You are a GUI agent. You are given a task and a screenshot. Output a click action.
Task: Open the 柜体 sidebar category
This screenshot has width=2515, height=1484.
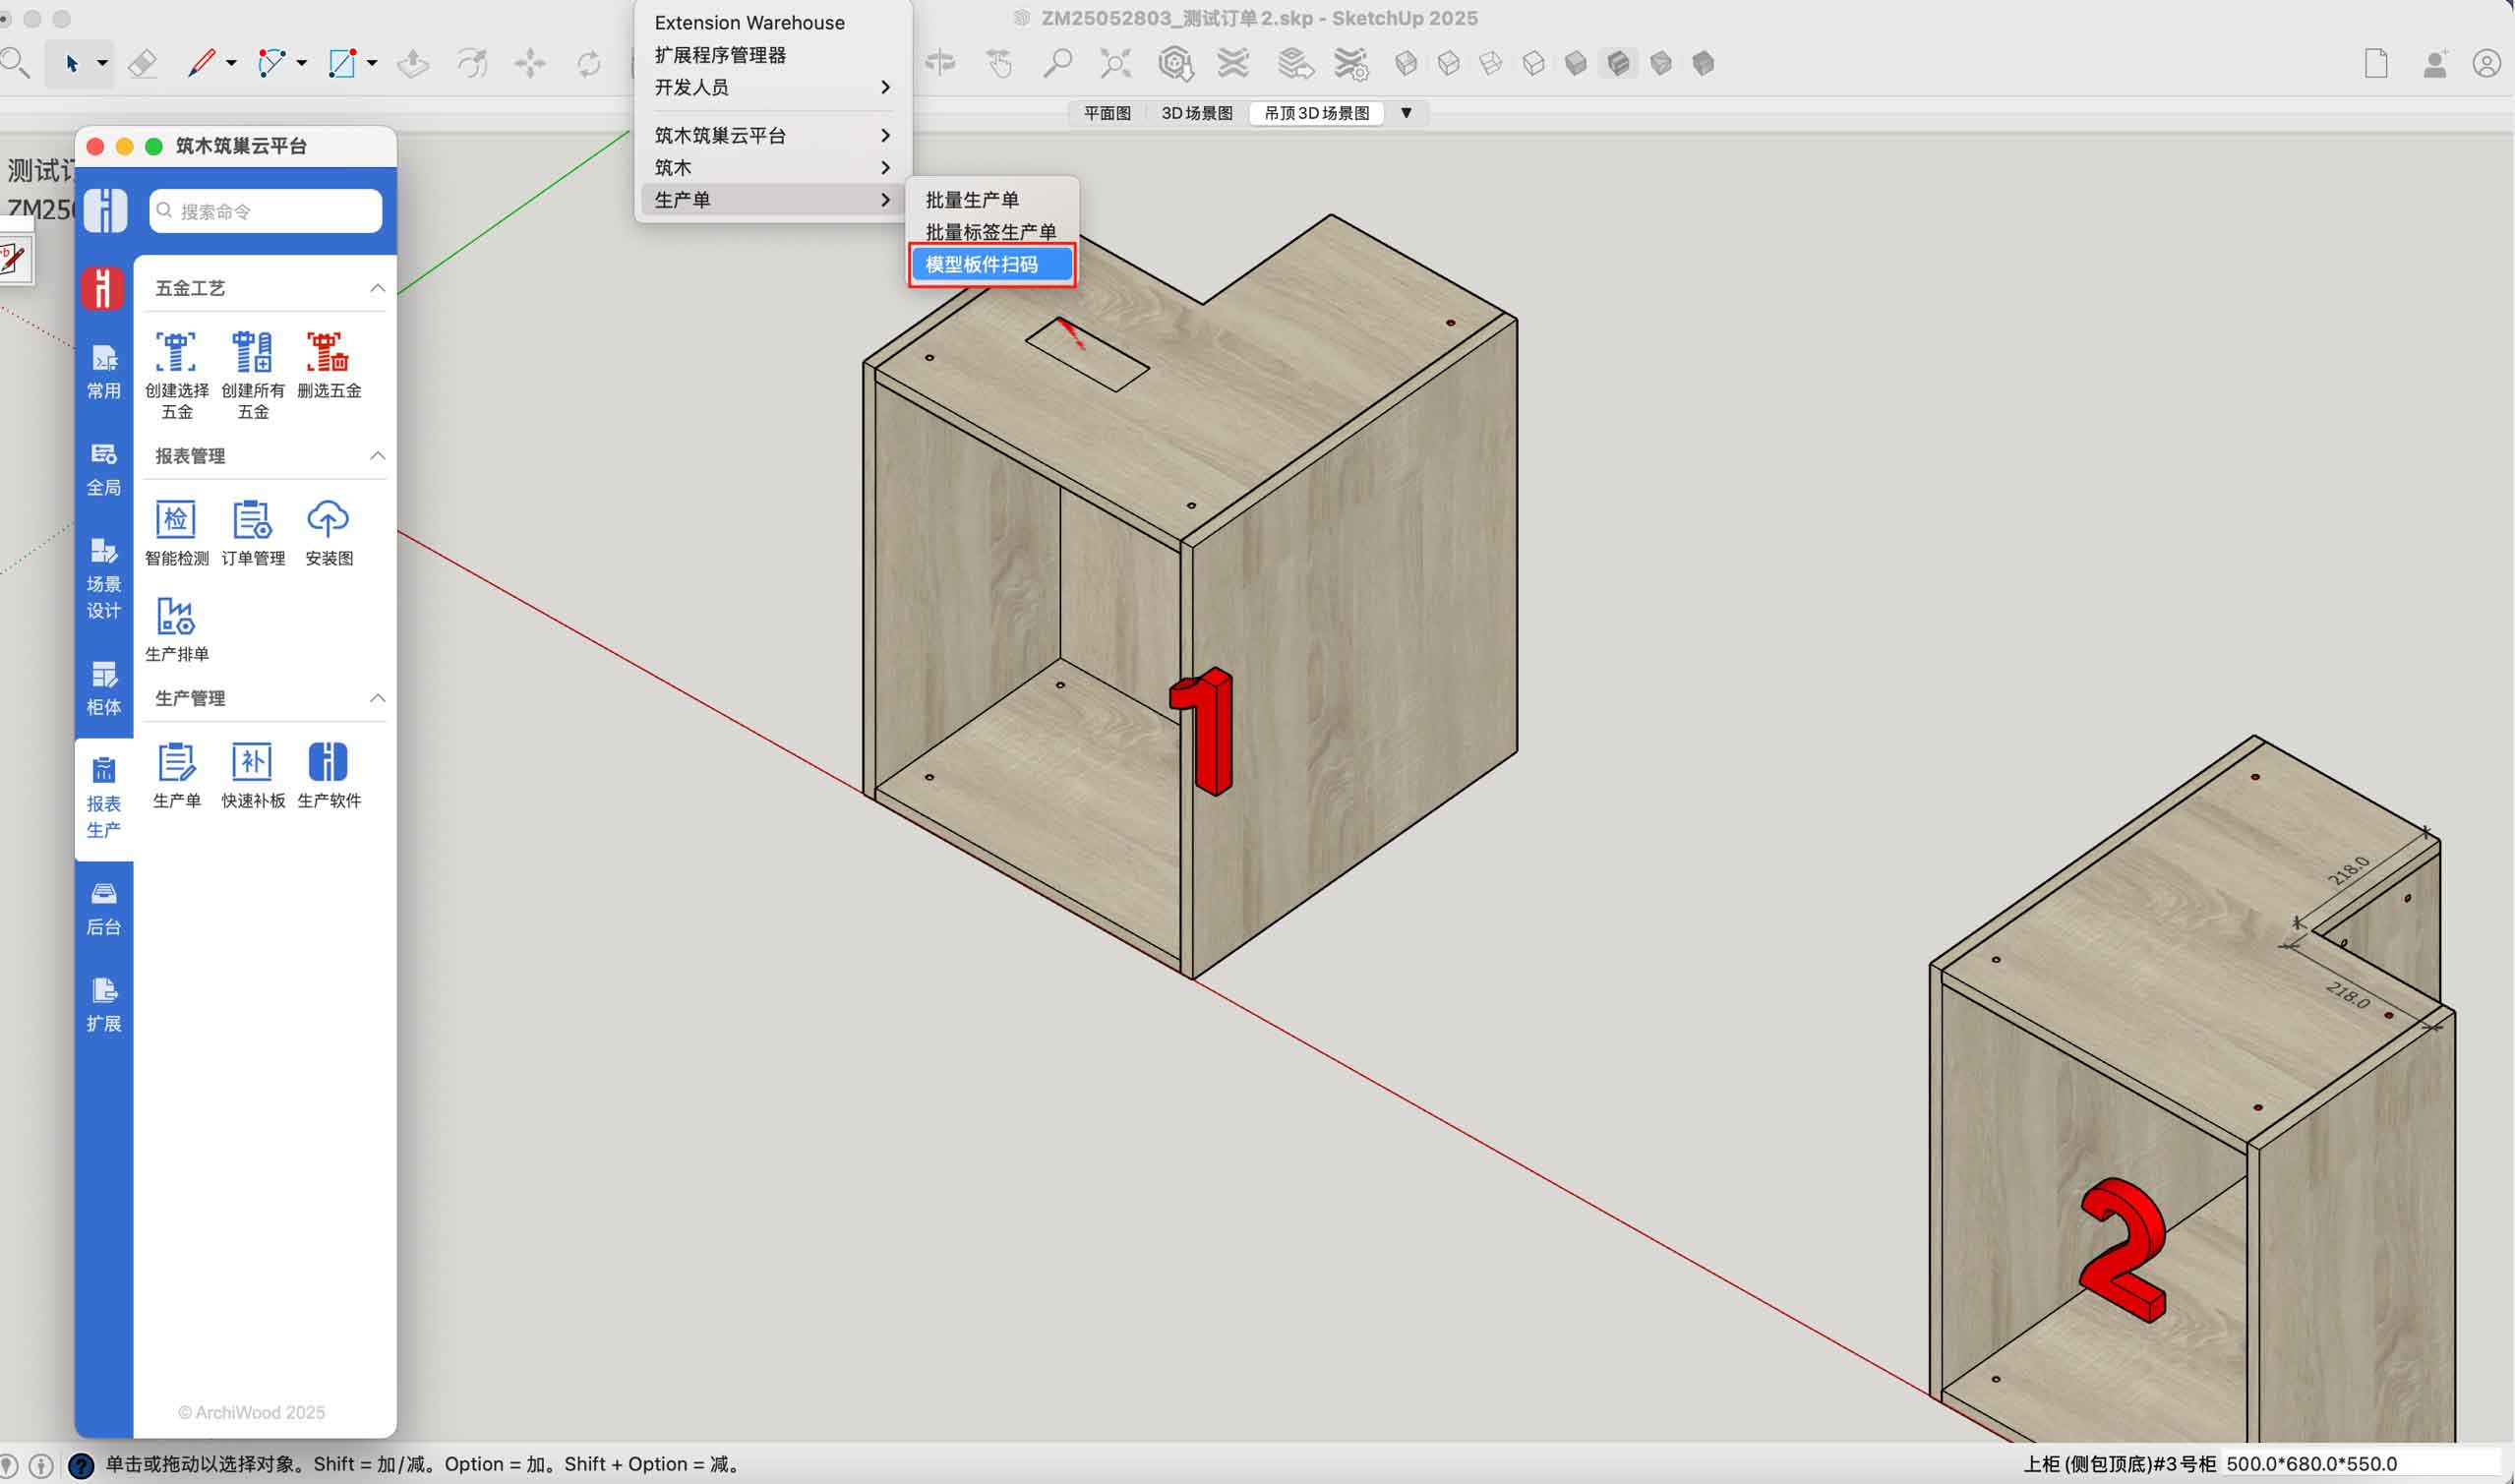click(x=104, y=688)
